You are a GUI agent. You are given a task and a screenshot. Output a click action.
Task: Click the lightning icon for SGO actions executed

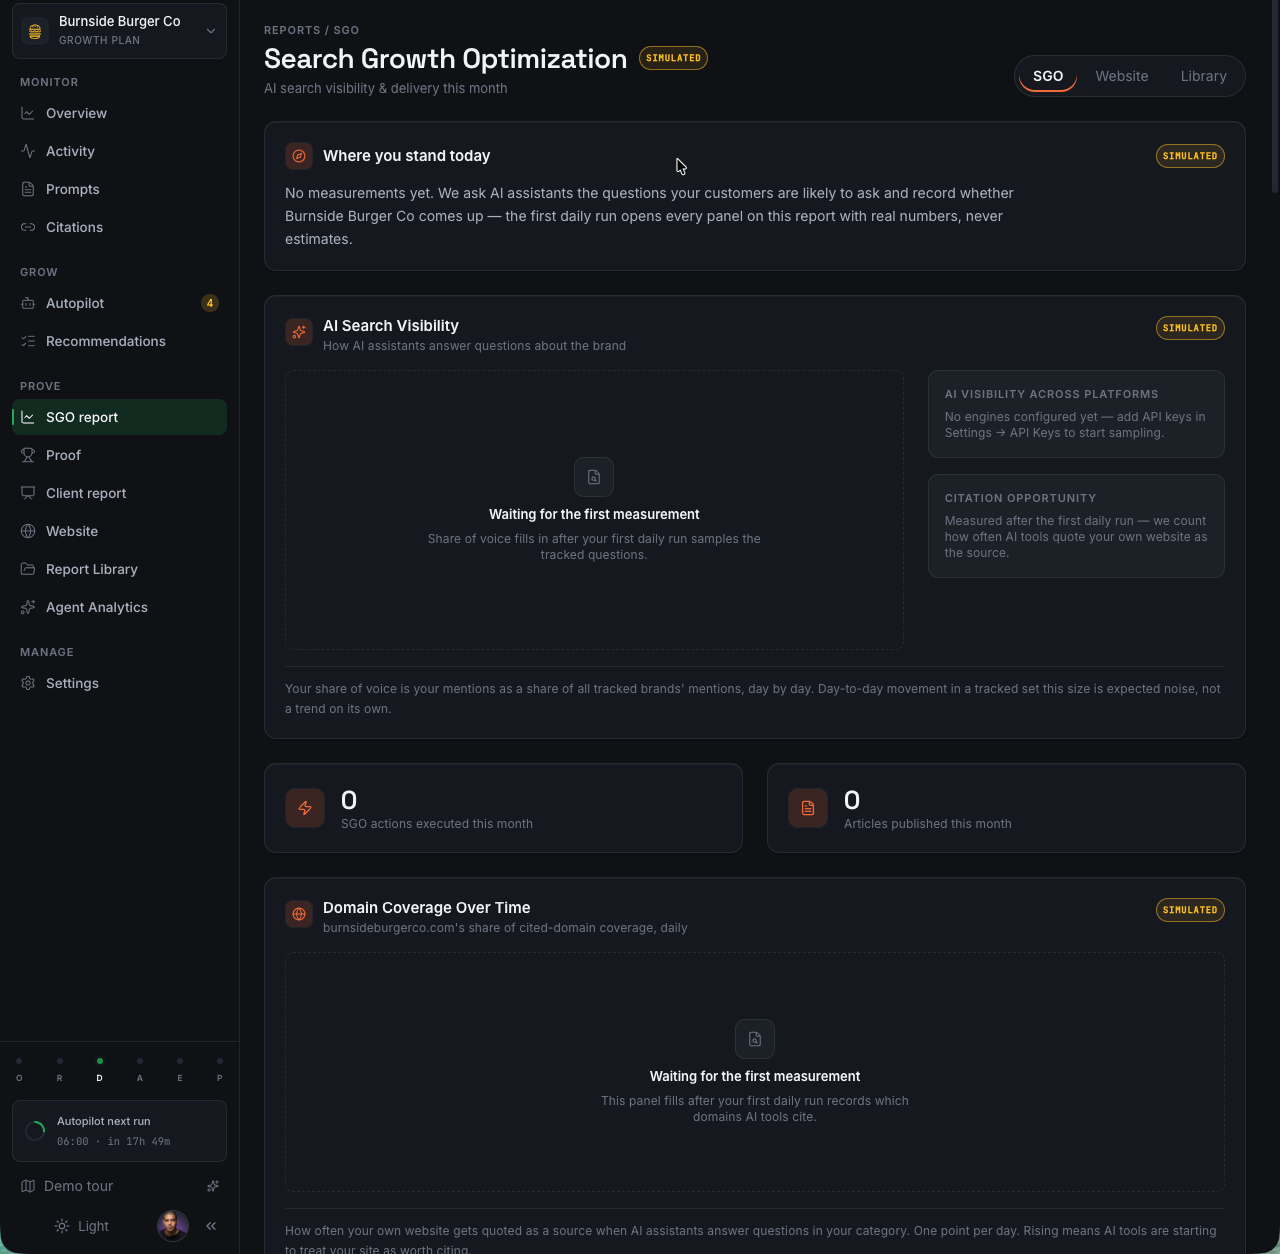[305, 808]
